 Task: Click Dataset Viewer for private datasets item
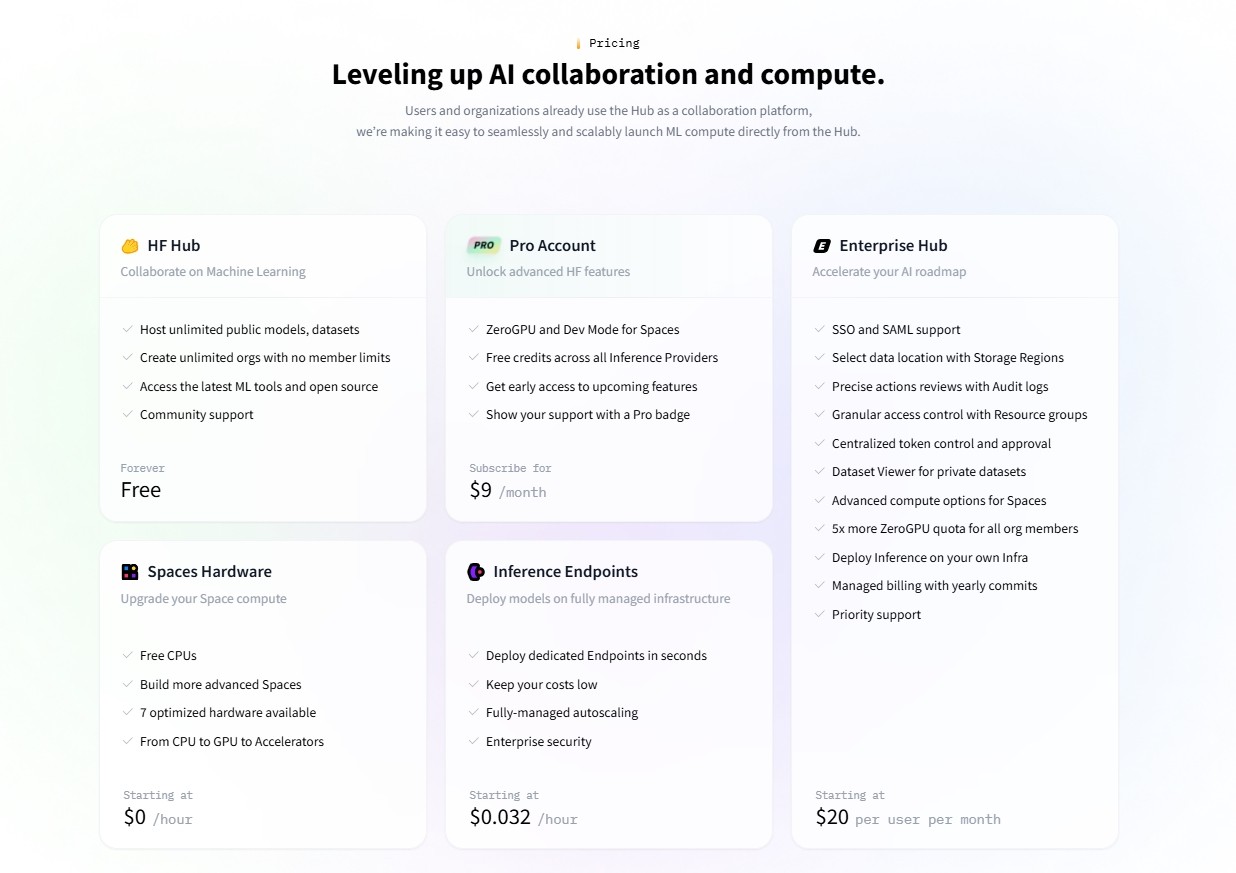(x=928, y=471)
